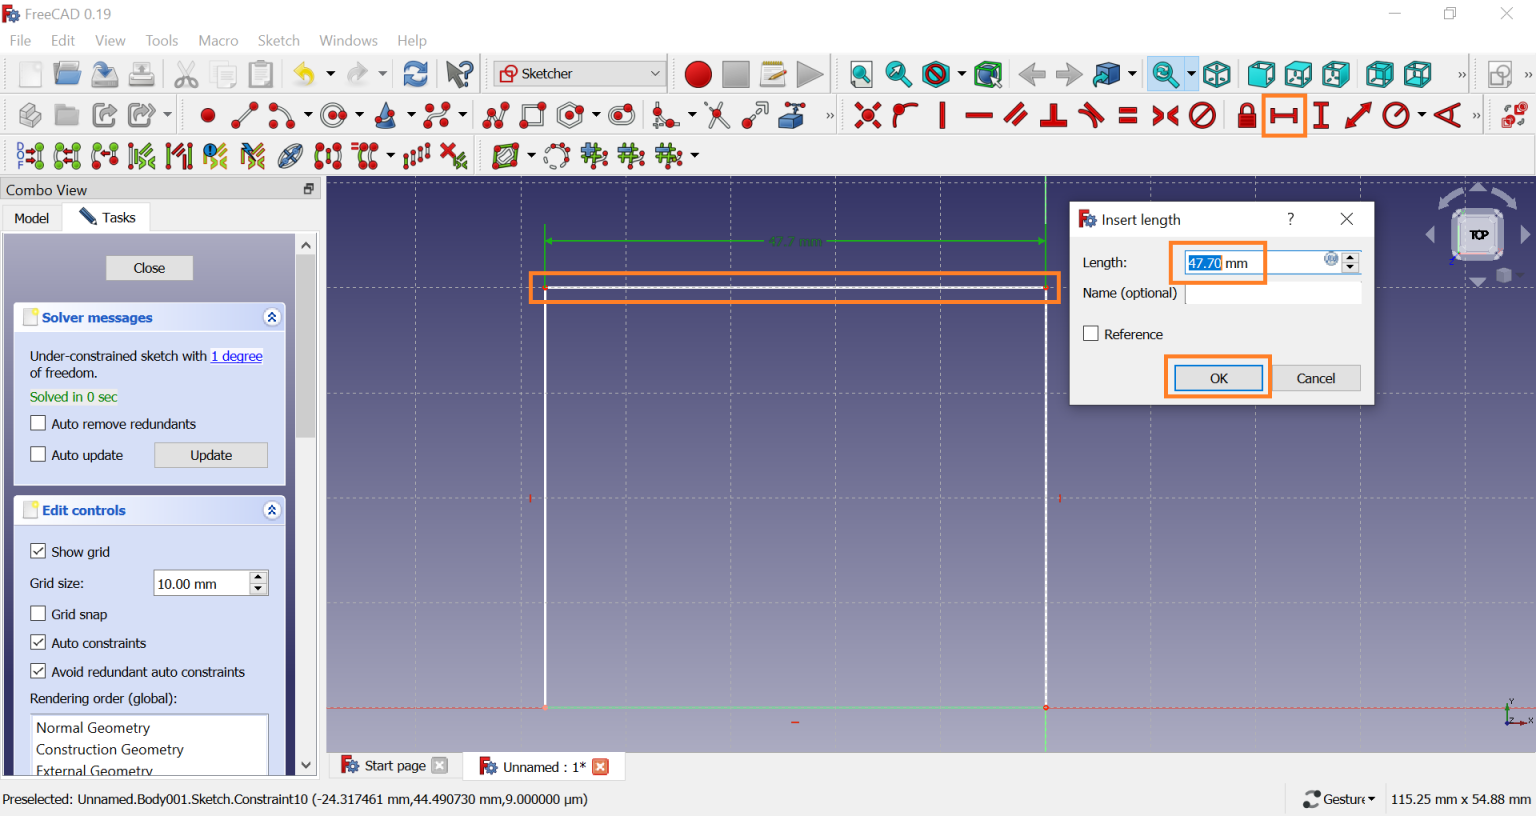This screenshot has height=816, width=1536.
Task: Collapse the Edit controls section
Action: click(x=271, y=510)
